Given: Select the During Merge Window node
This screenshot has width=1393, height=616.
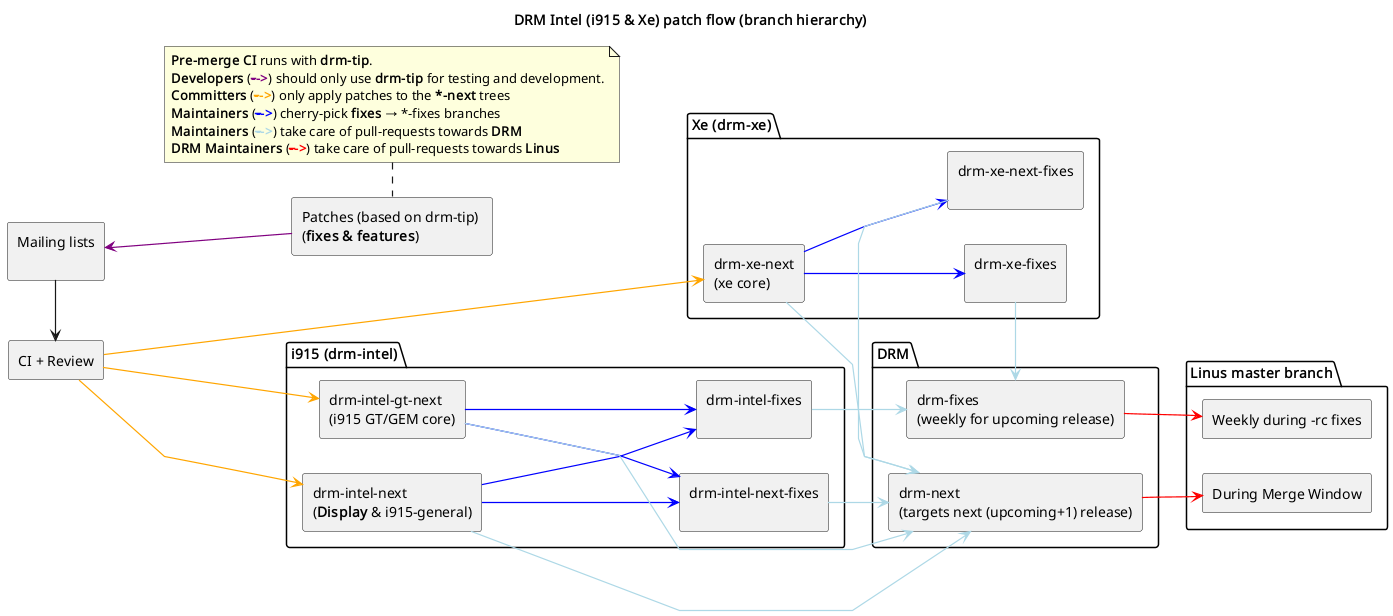Looking at the screenshot, I should pos(1286,493).
